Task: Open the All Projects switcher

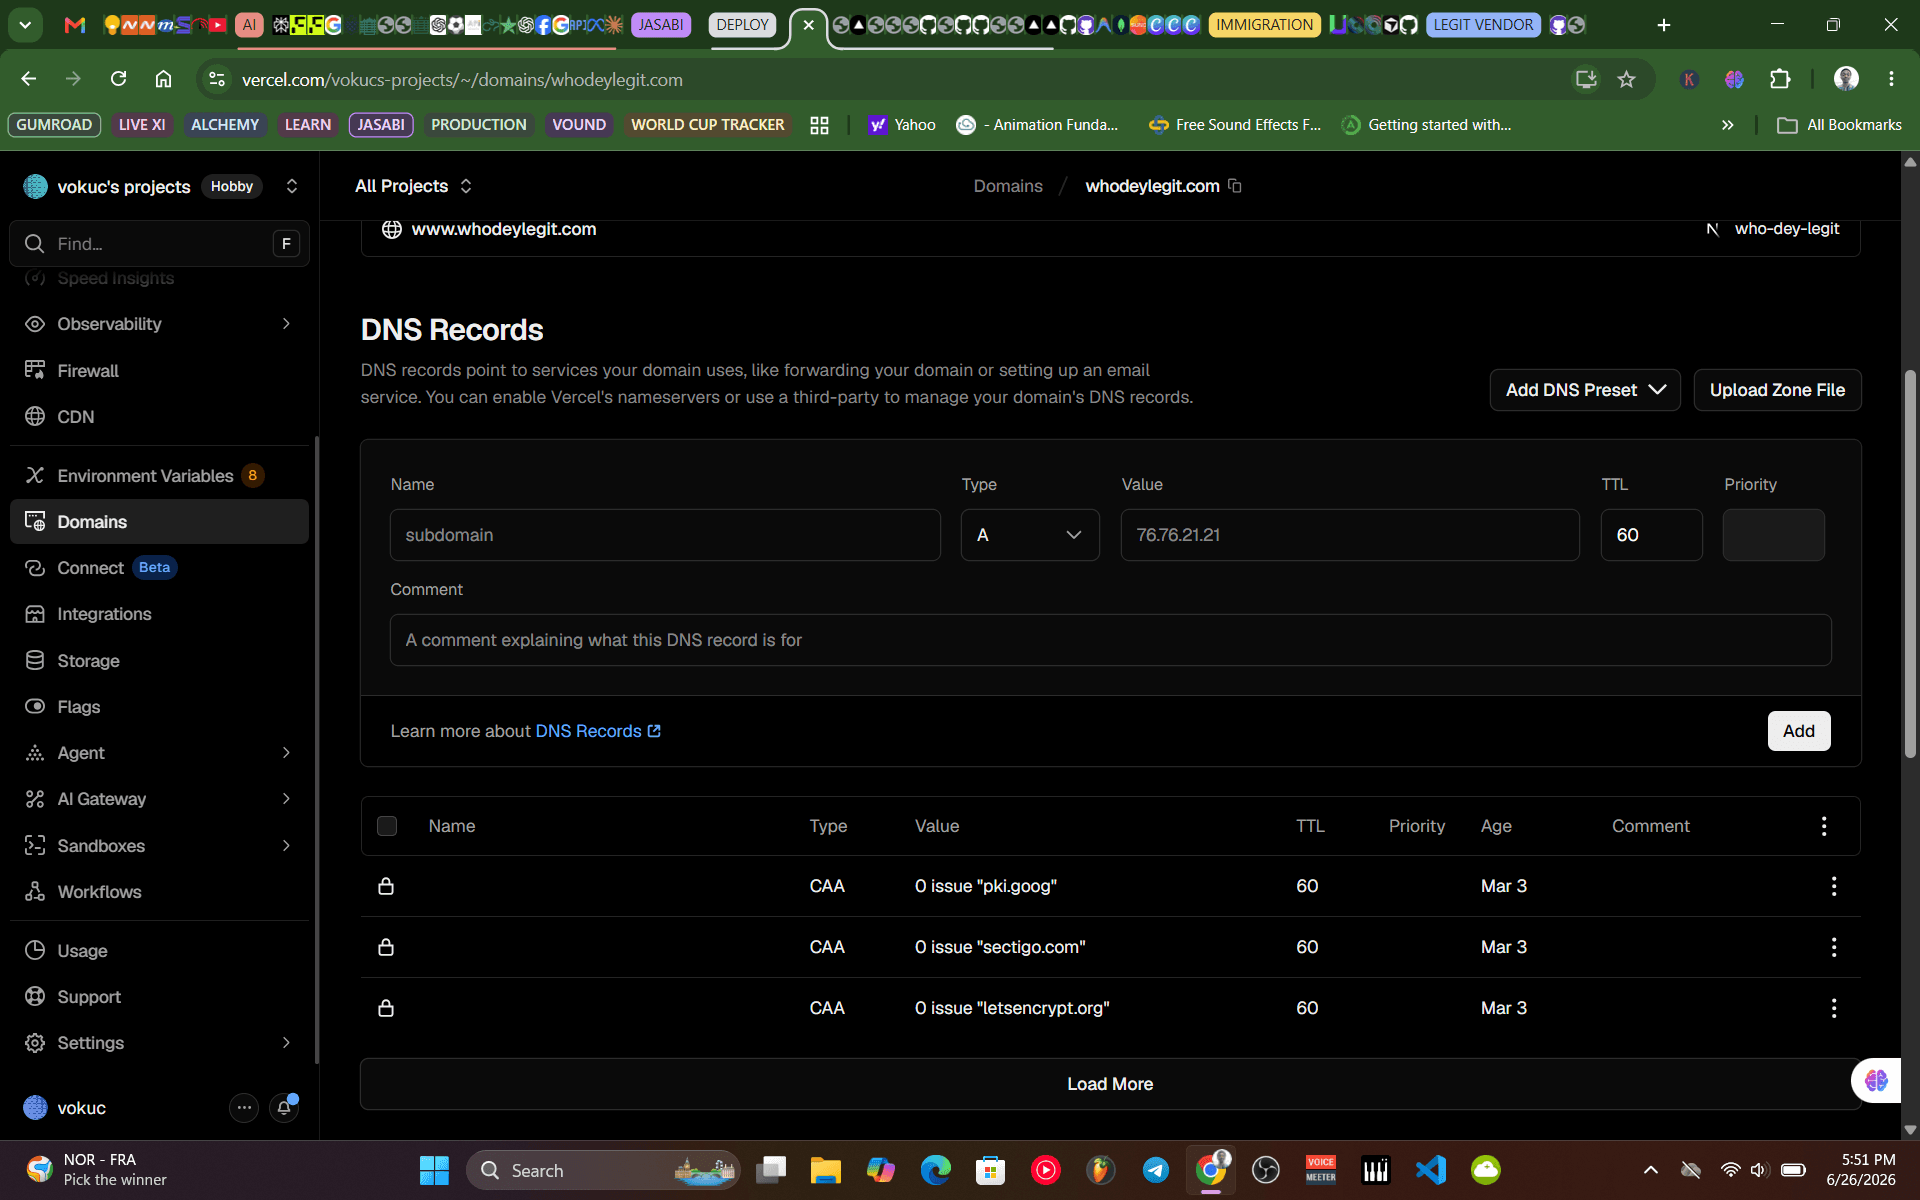Action: 413,186
